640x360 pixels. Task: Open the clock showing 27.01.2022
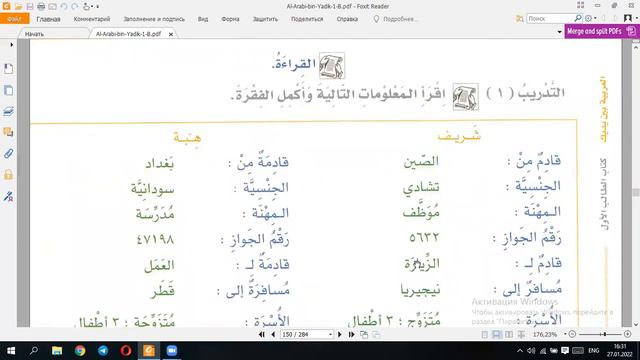[620, 351]
